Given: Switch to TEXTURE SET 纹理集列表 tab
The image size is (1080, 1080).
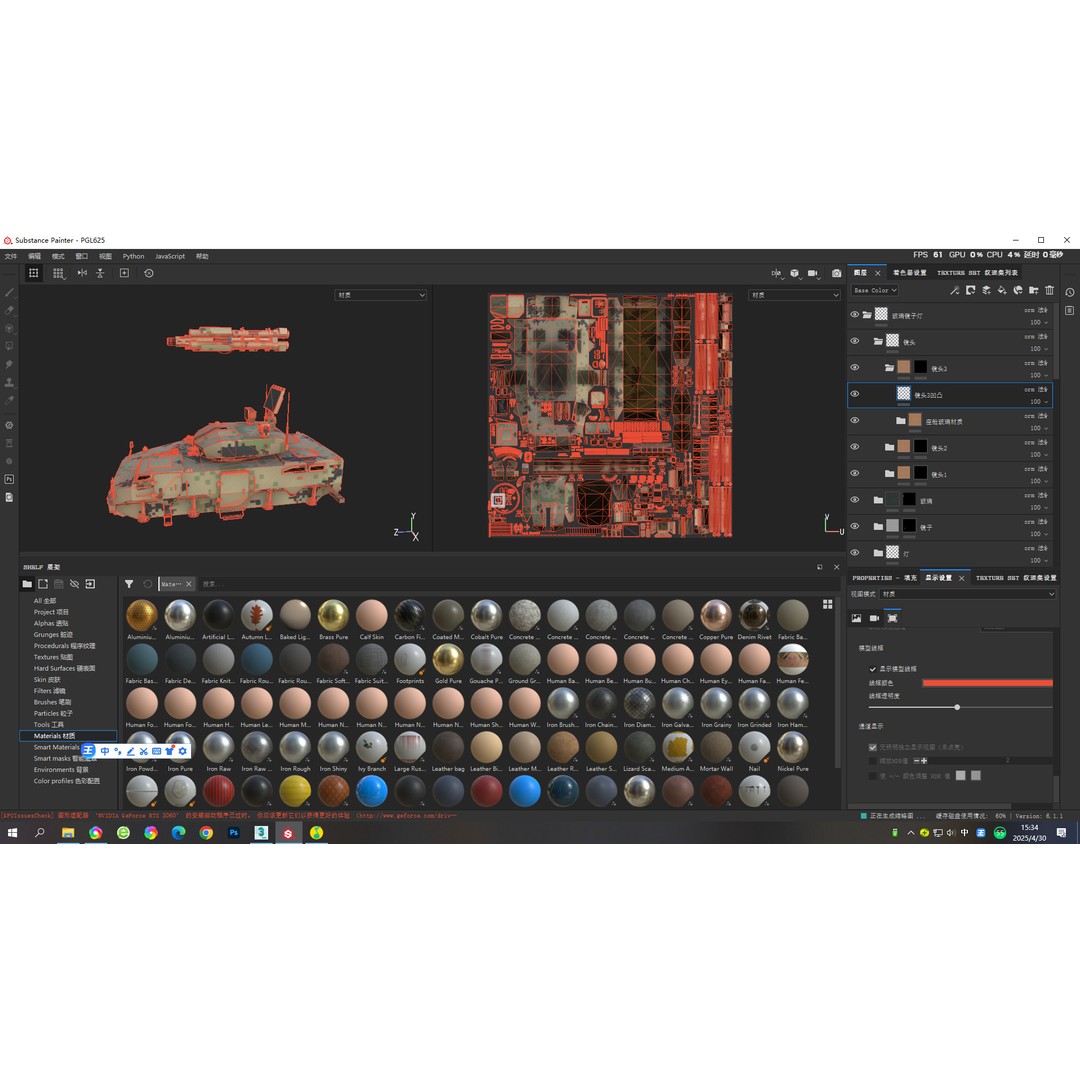Looking at the screenshot, I should [977, 273].
